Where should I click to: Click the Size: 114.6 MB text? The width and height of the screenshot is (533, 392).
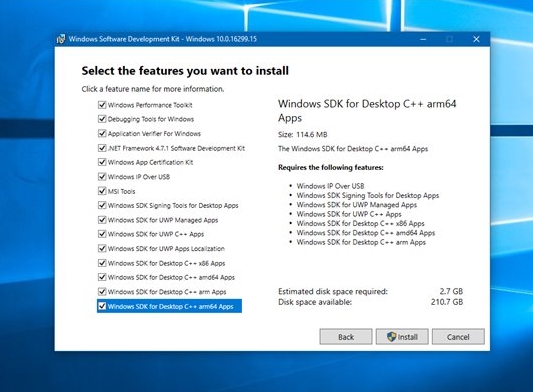(x=303, y=135)
